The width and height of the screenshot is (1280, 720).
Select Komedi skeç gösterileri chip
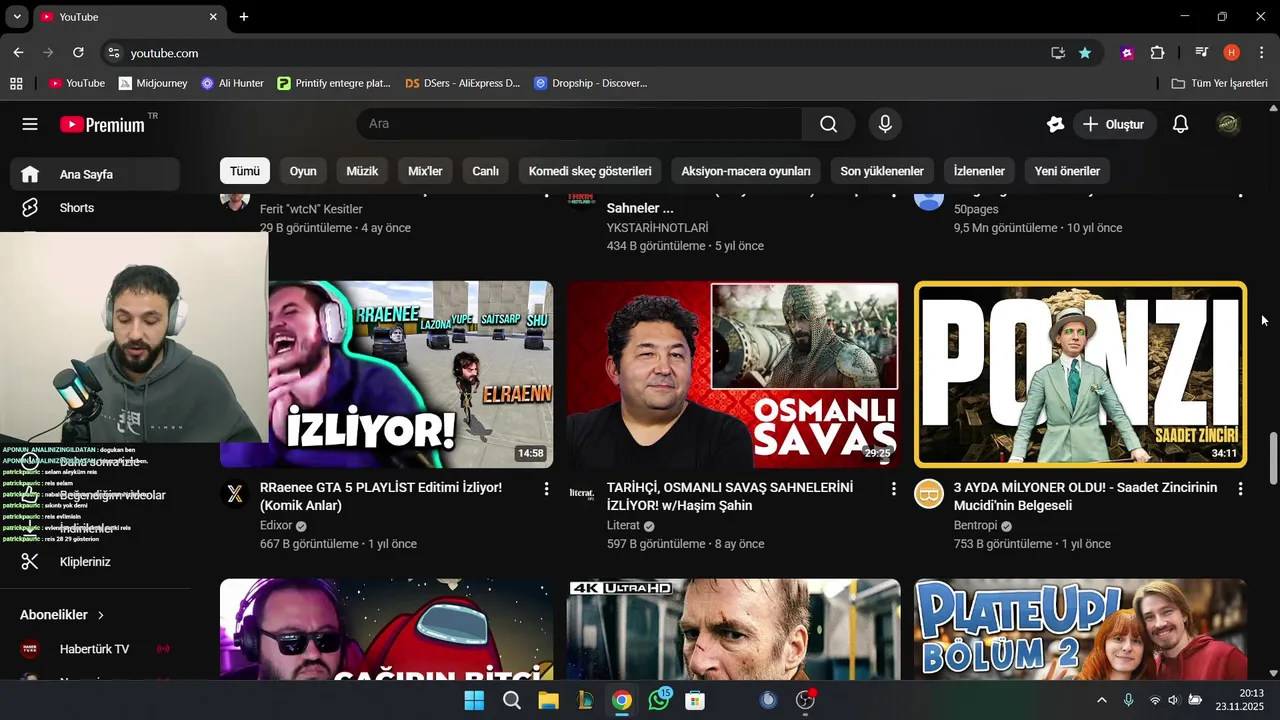click(590, 171)
